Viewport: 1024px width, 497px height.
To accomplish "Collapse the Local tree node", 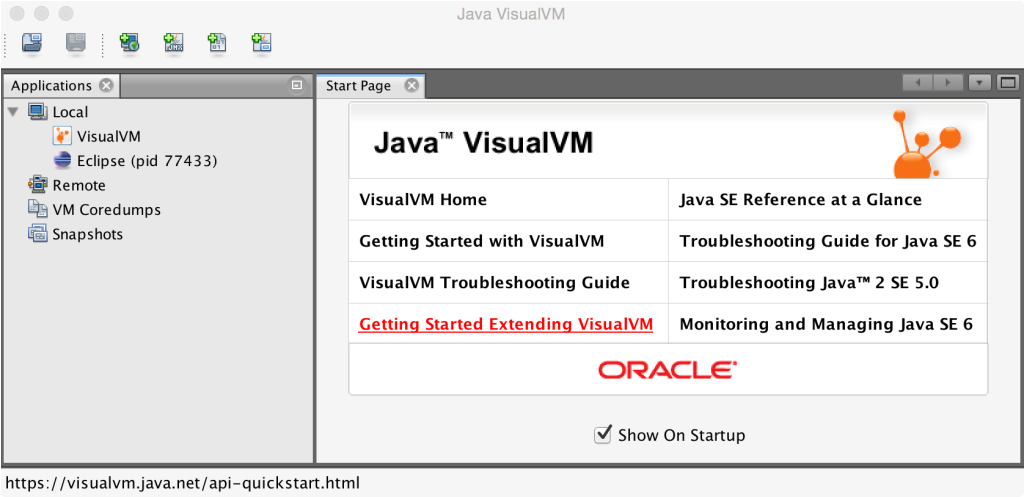I will pos(12,112).
